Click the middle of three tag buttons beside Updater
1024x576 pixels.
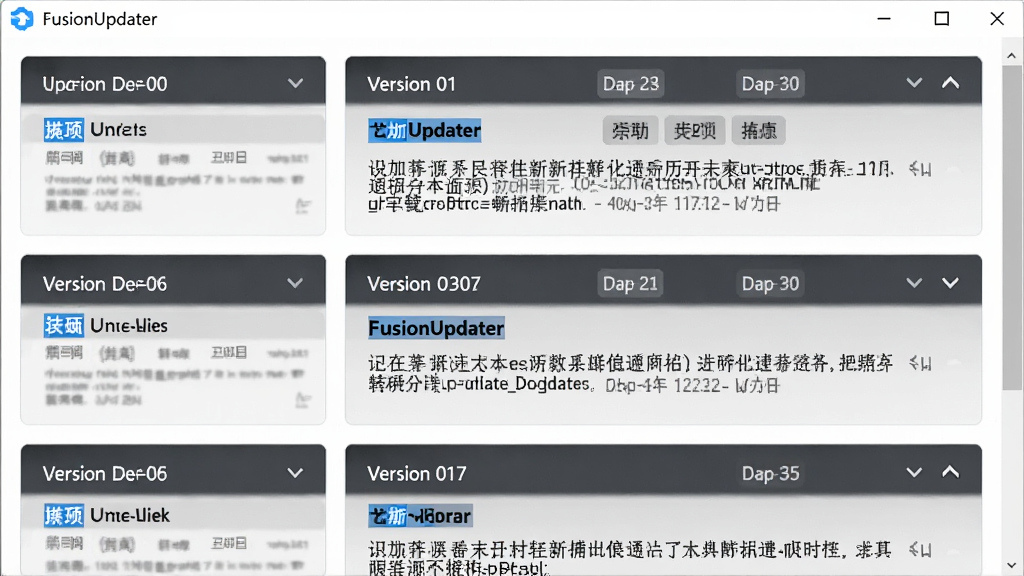tap(695, 131)
